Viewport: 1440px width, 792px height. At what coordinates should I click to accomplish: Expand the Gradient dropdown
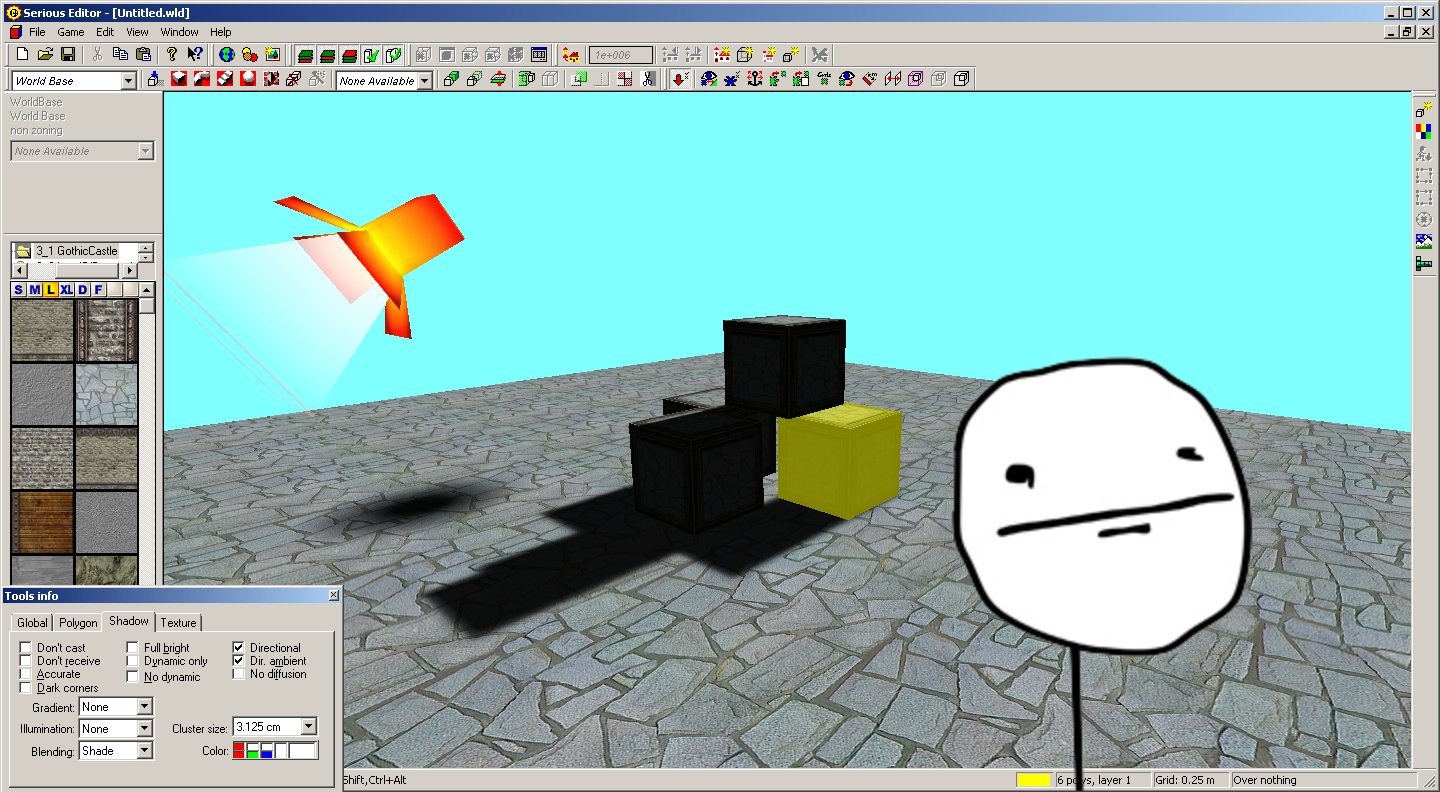(x=145, y=707)
